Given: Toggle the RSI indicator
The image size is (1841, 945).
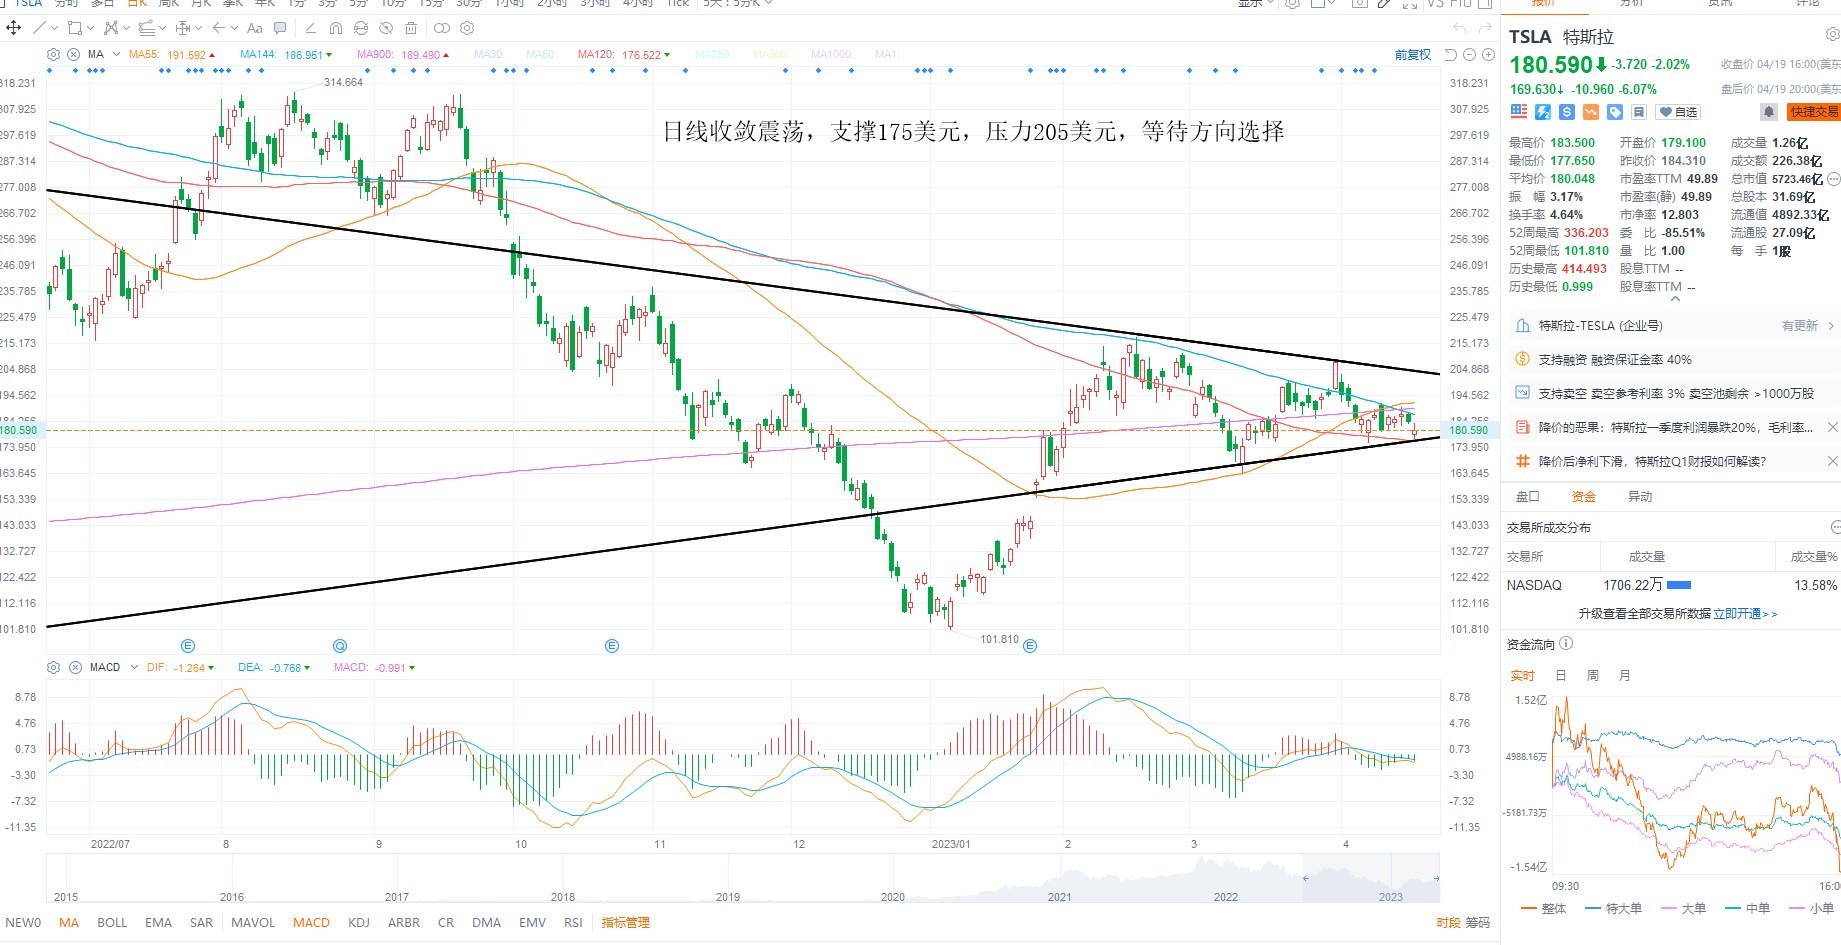Looking at the screenshot, I should 573,923.
